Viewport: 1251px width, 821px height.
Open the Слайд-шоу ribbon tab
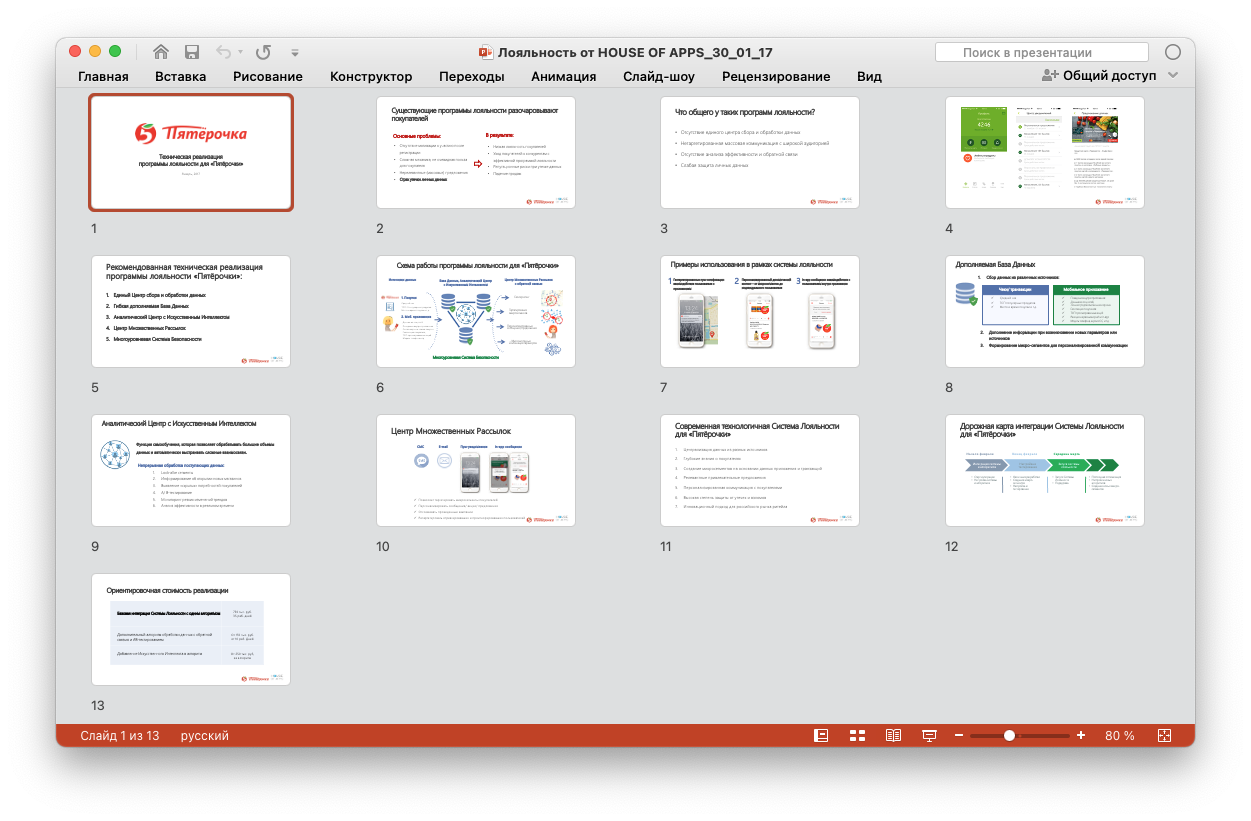(659, 76)
